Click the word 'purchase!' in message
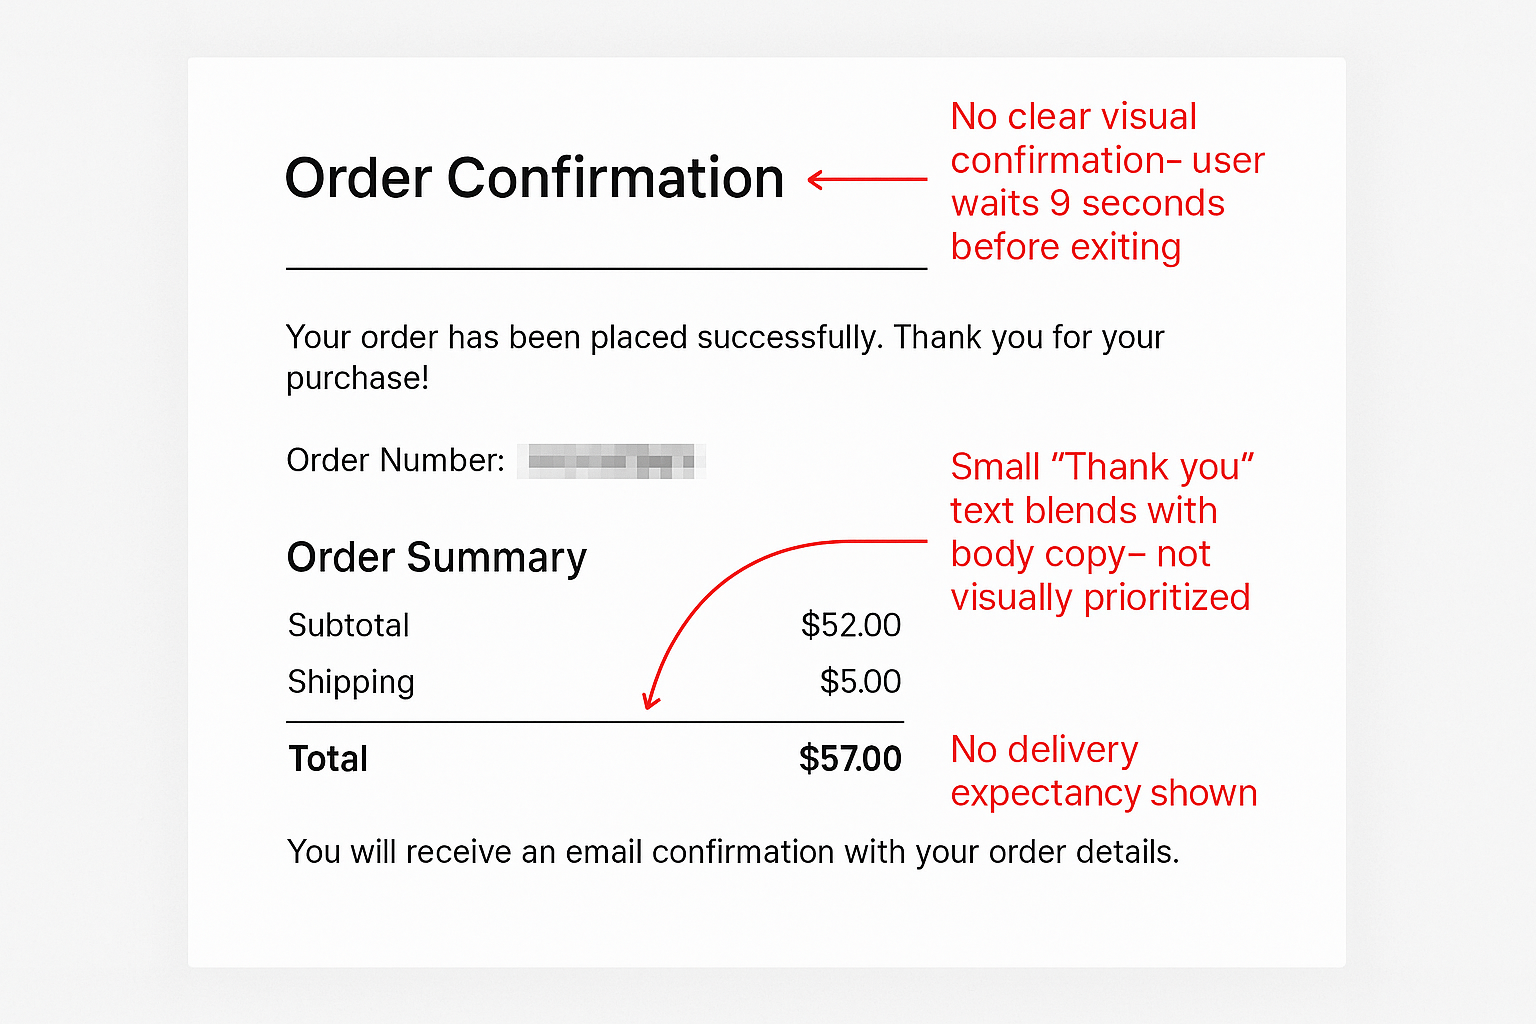Screen dimensions: 1536x1024 358,379
